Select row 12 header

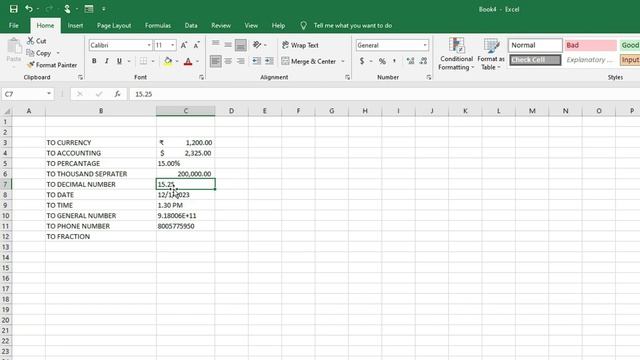pos(6,236)
